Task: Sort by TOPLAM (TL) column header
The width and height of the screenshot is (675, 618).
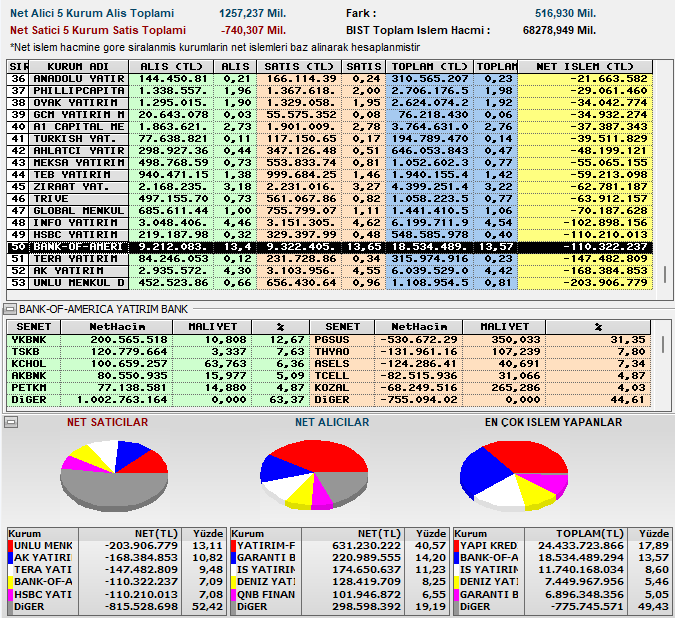Action: 429,67
